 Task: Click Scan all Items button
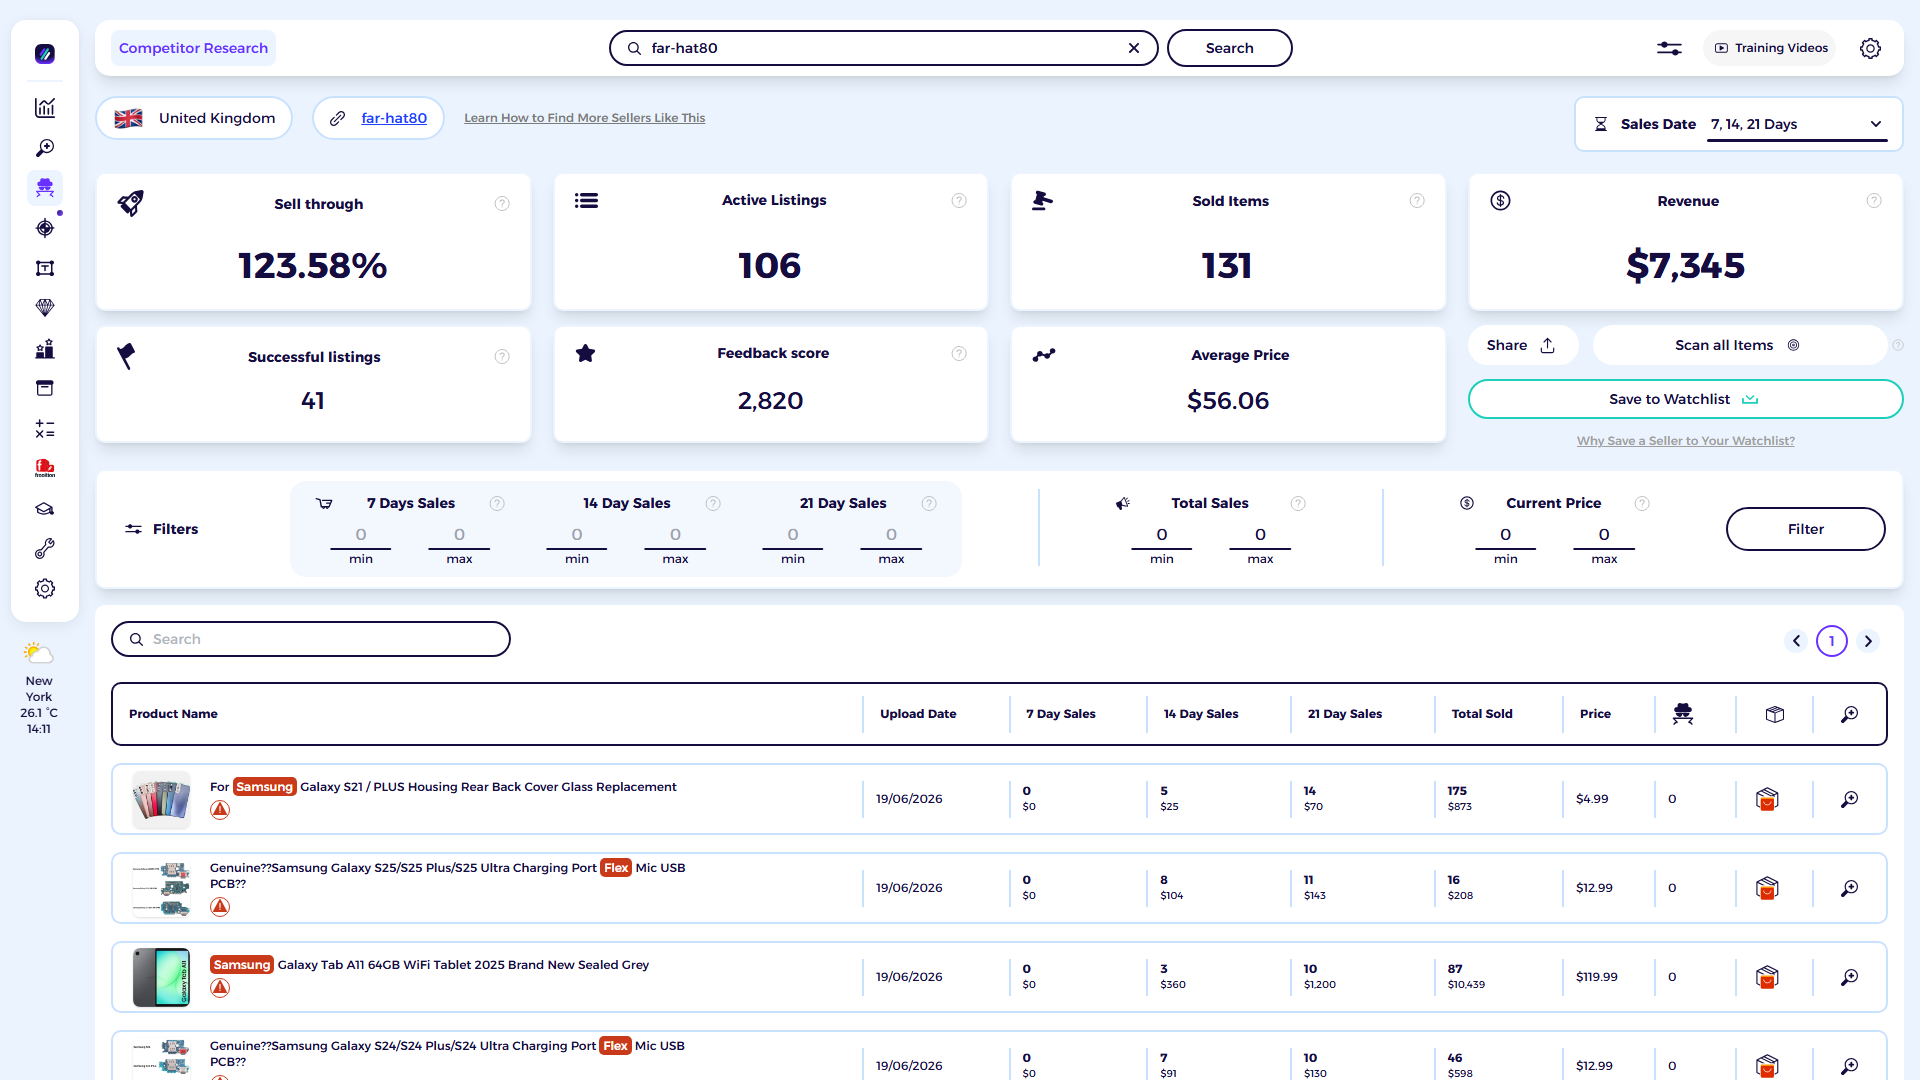1738,345
